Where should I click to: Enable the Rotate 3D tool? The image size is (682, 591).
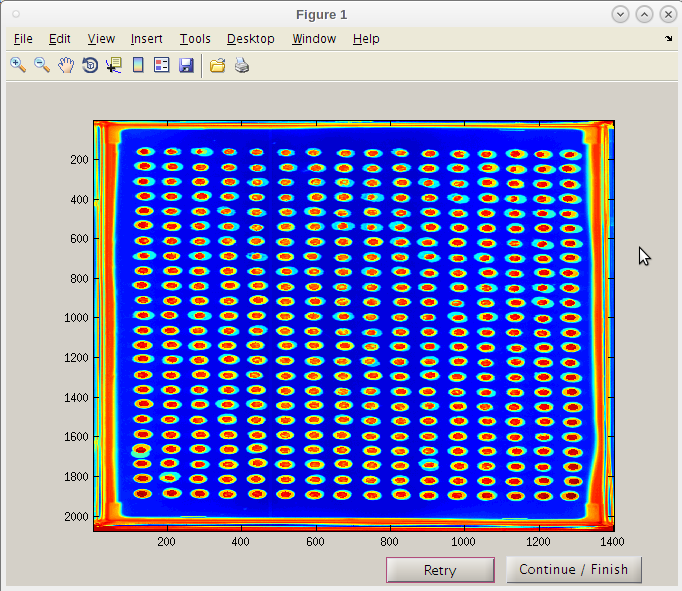(90, 65)
